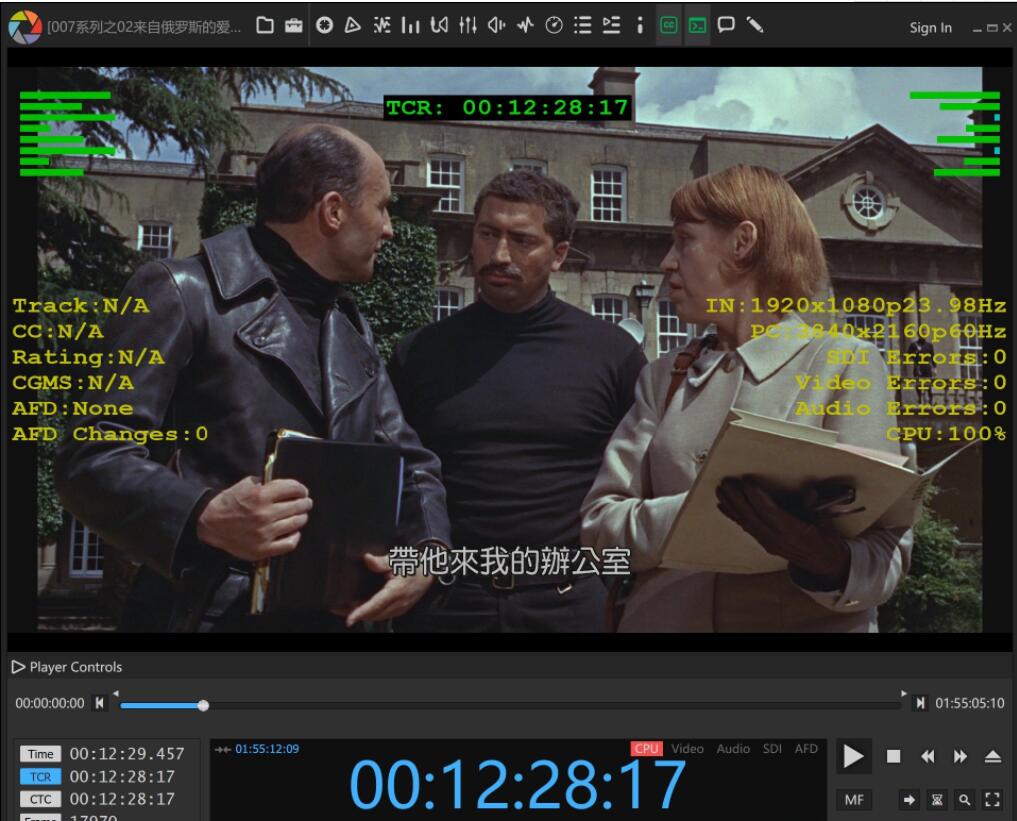Open the bulleted list icon
Image resolution: width=1017 pixels, height=821 pixels.
(582, 25)
